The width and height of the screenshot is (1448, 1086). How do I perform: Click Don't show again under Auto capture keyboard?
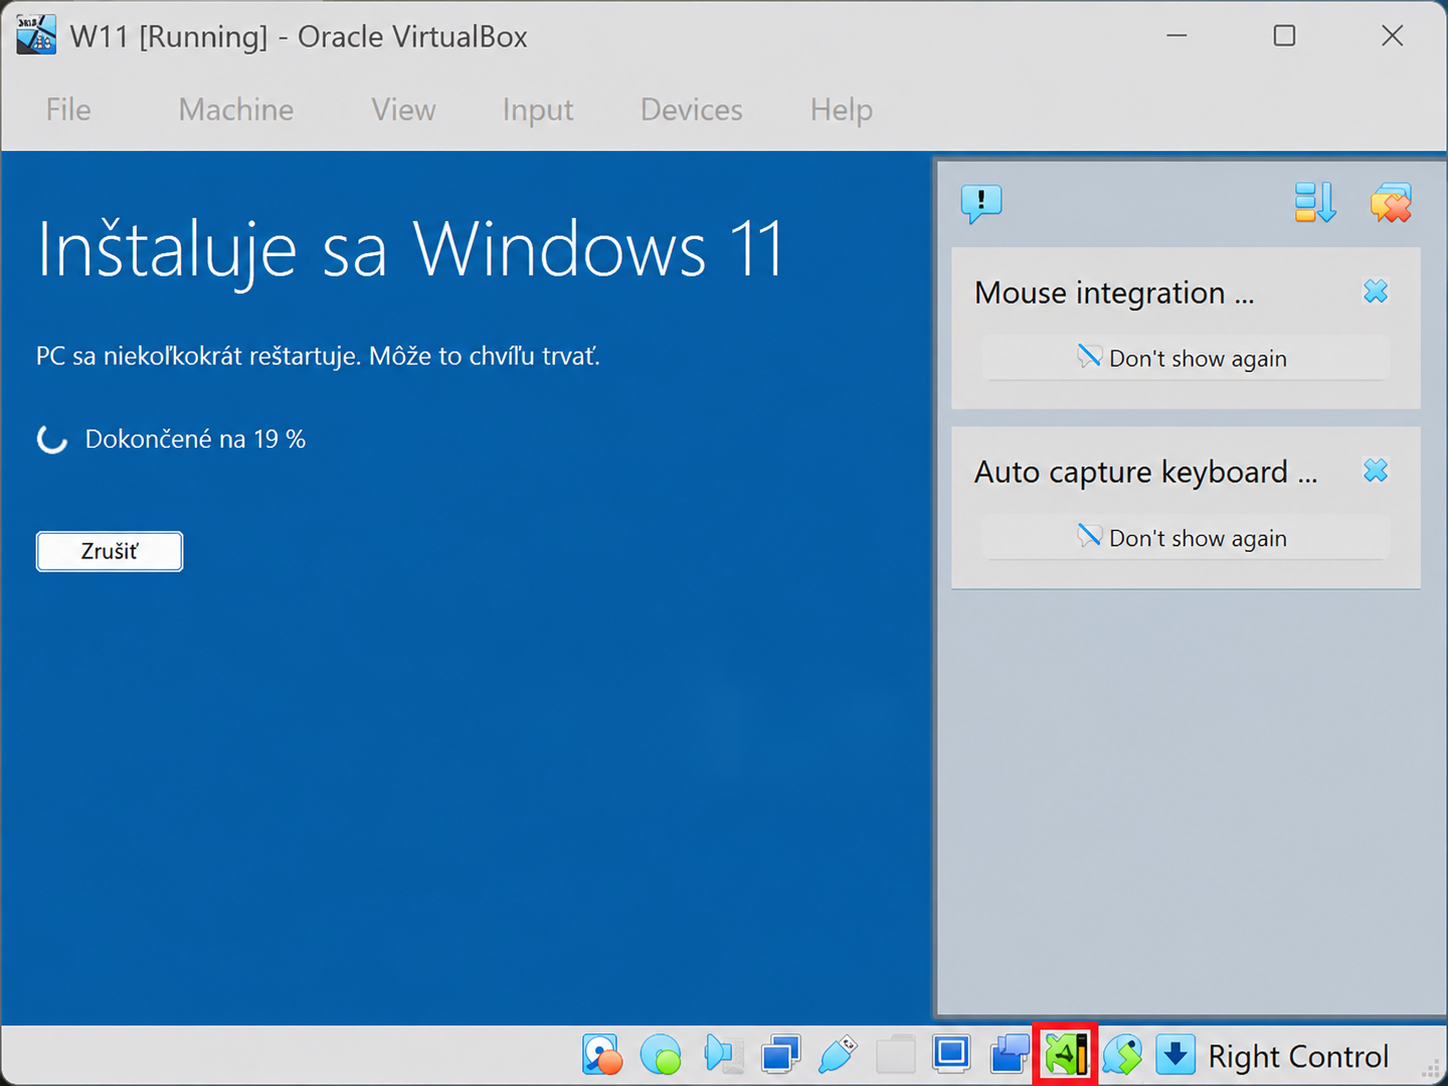pos(1185,537)
